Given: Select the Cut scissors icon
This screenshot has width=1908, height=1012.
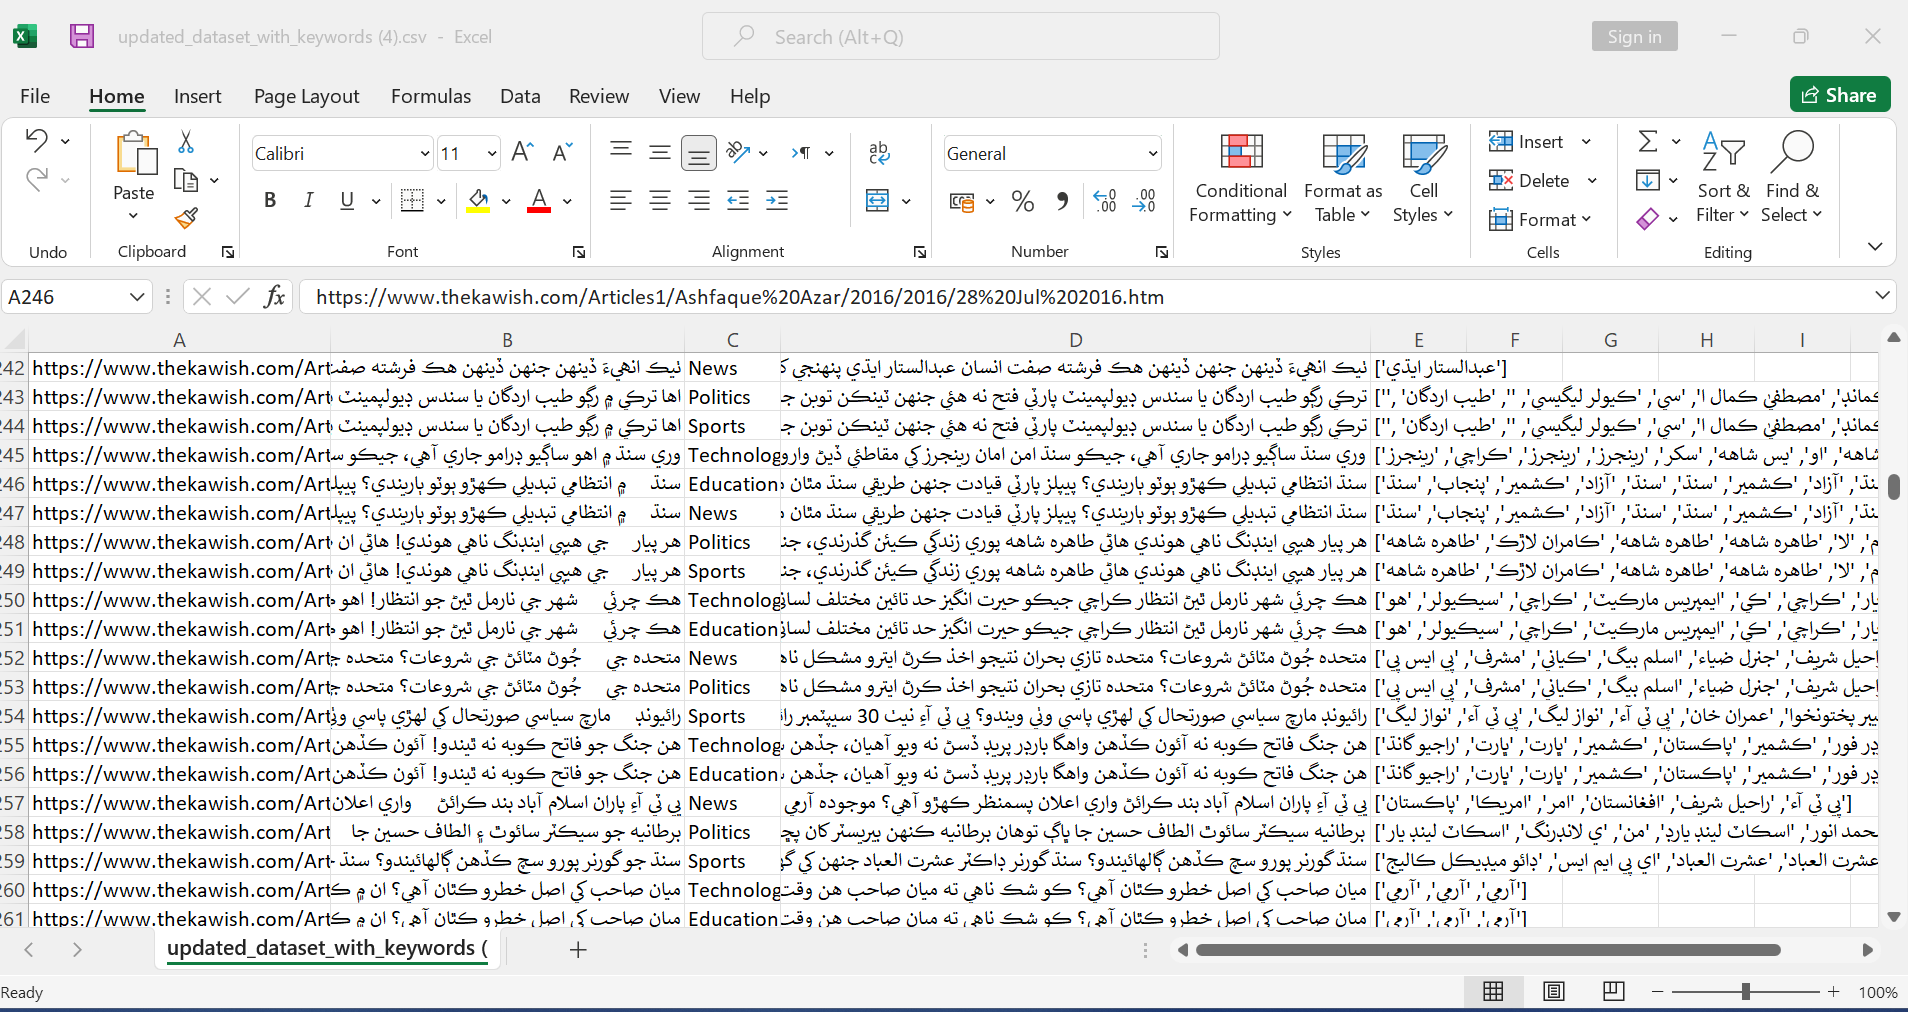Looking at the screenshot, I should click(186, 142).
